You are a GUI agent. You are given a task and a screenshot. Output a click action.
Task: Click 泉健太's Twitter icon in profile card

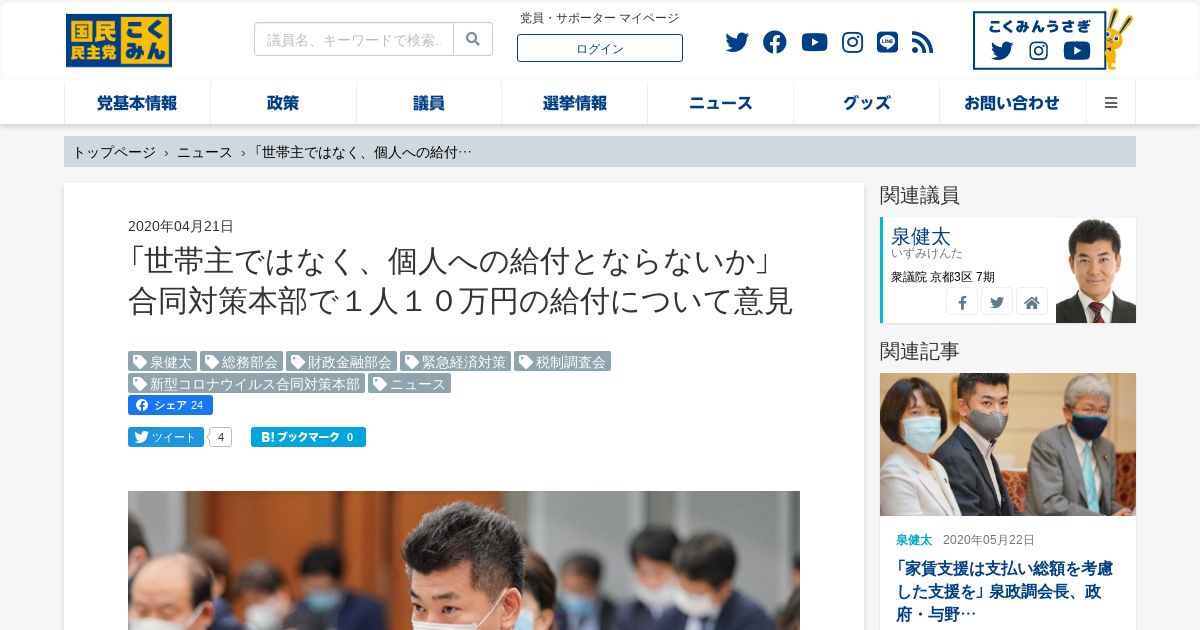click(997, 302)
